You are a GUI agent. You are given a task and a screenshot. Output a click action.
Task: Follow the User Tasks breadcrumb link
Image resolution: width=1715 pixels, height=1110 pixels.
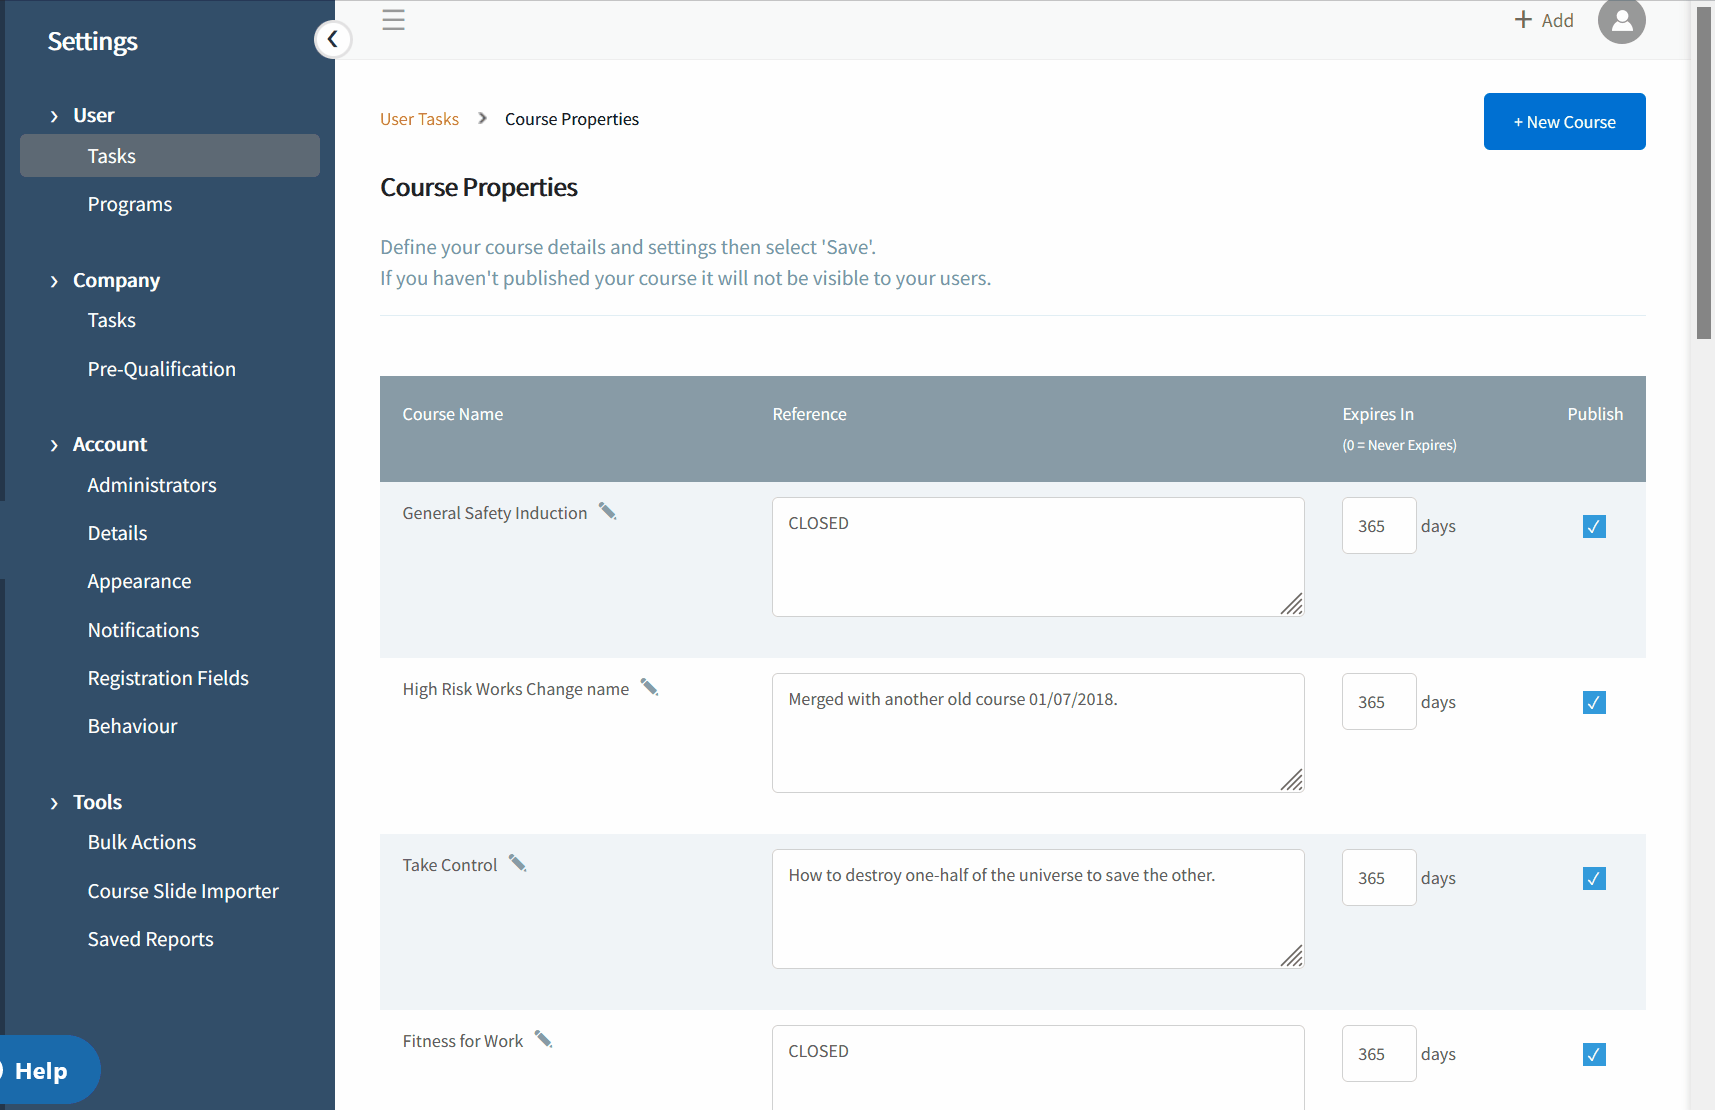click(419, 119)
